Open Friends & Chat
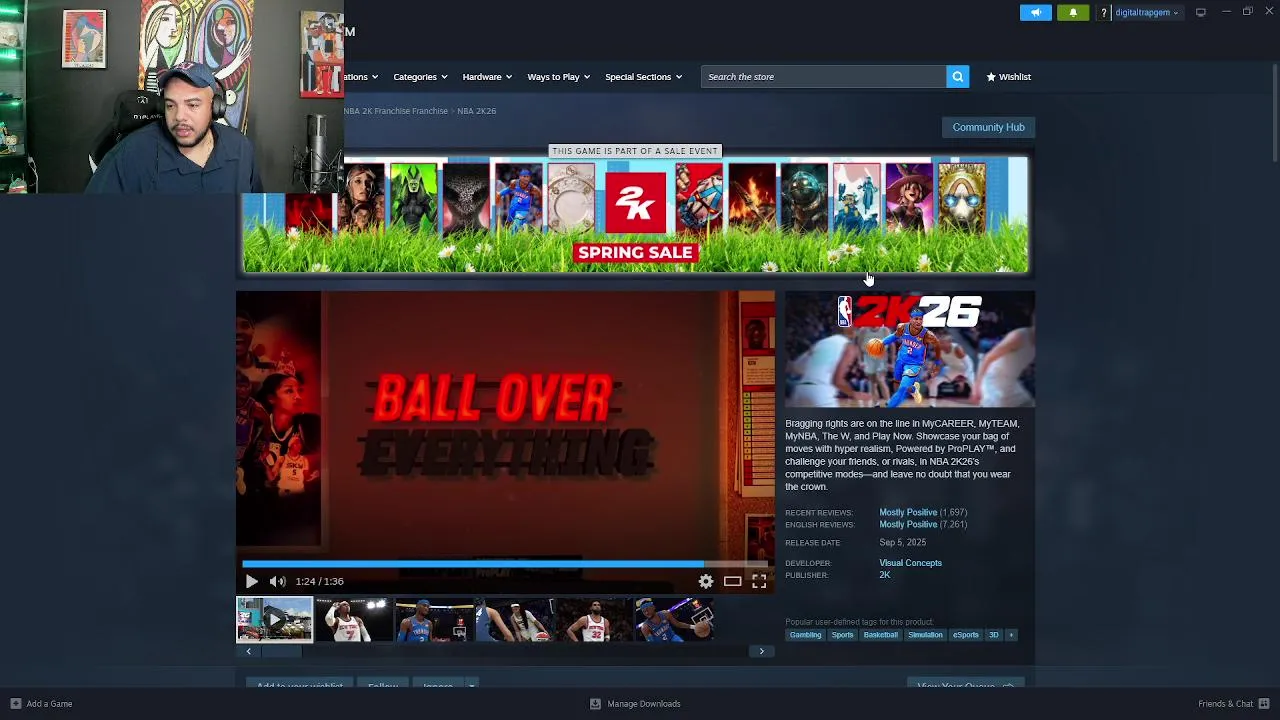 pos(1225,704)
